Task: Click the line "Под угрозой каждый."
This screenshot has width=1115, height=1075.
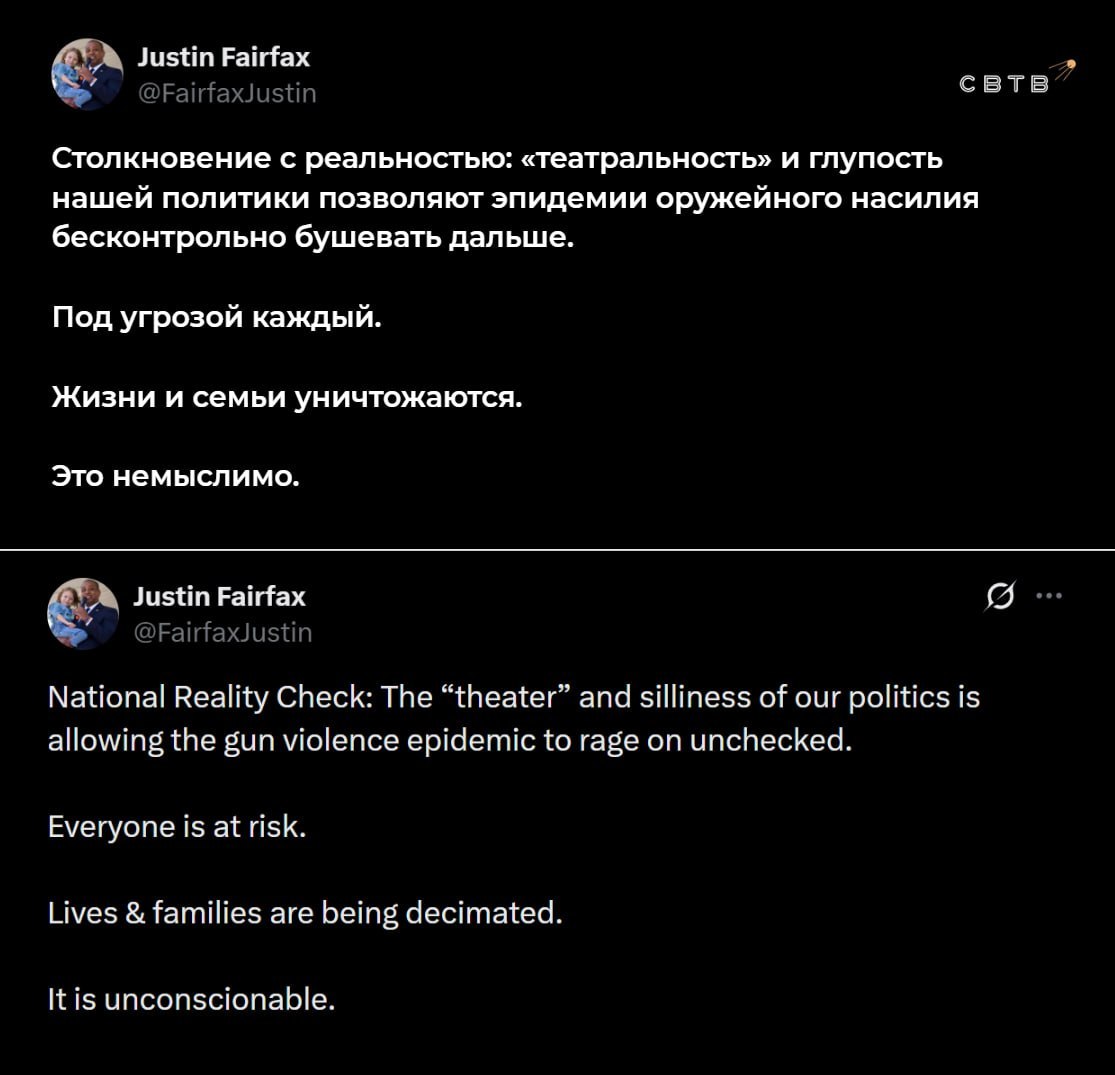Action: (x=216, y=317)
